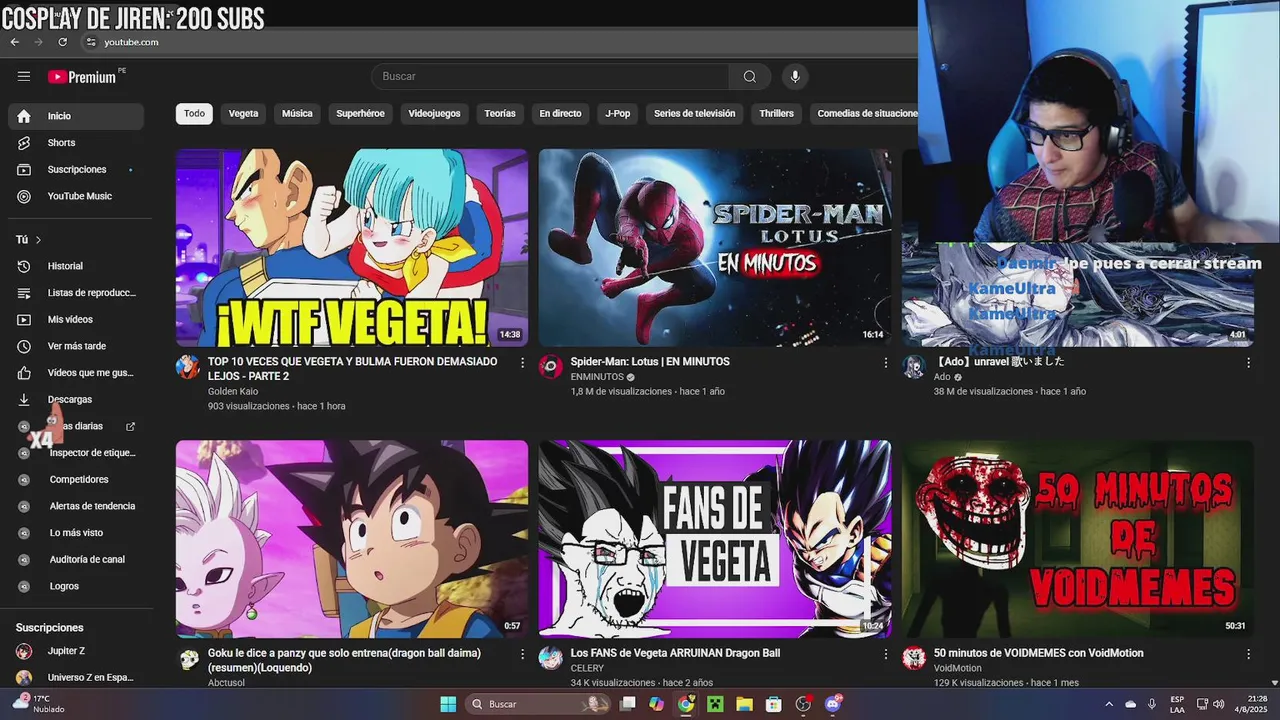
Task: Open options menu for Spider-Man Lotus video
Action: click(885, 363)
